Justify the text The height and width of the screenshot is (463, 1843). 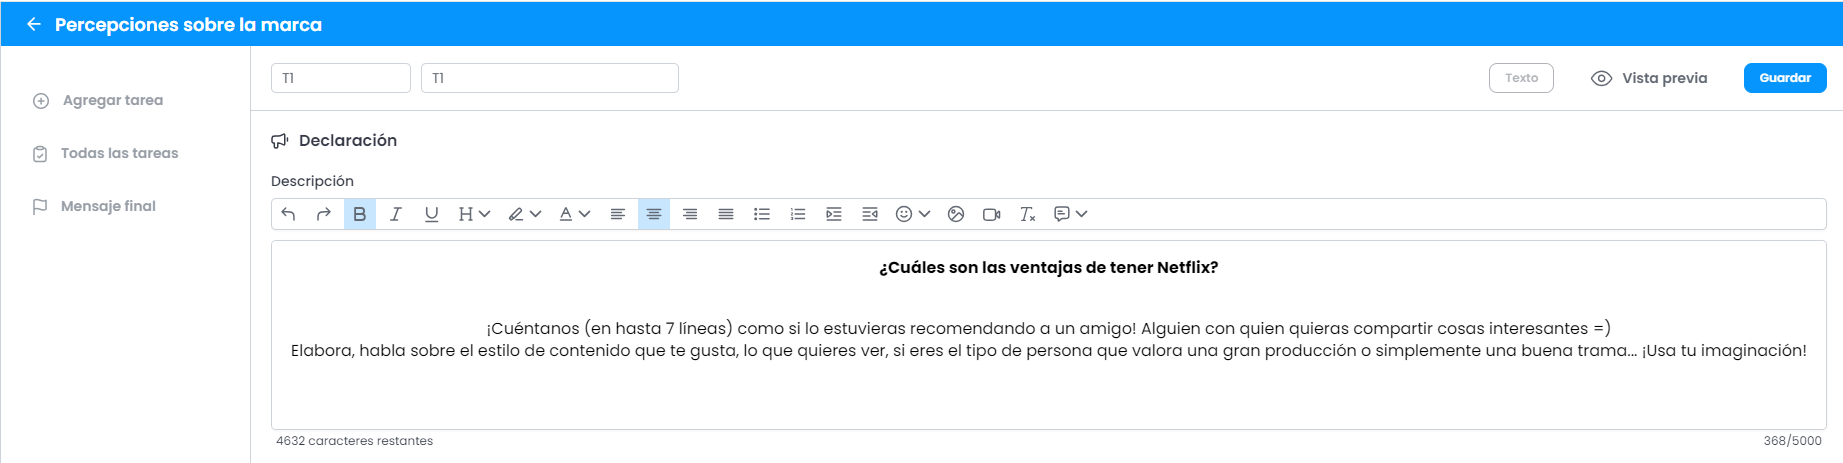726,214
